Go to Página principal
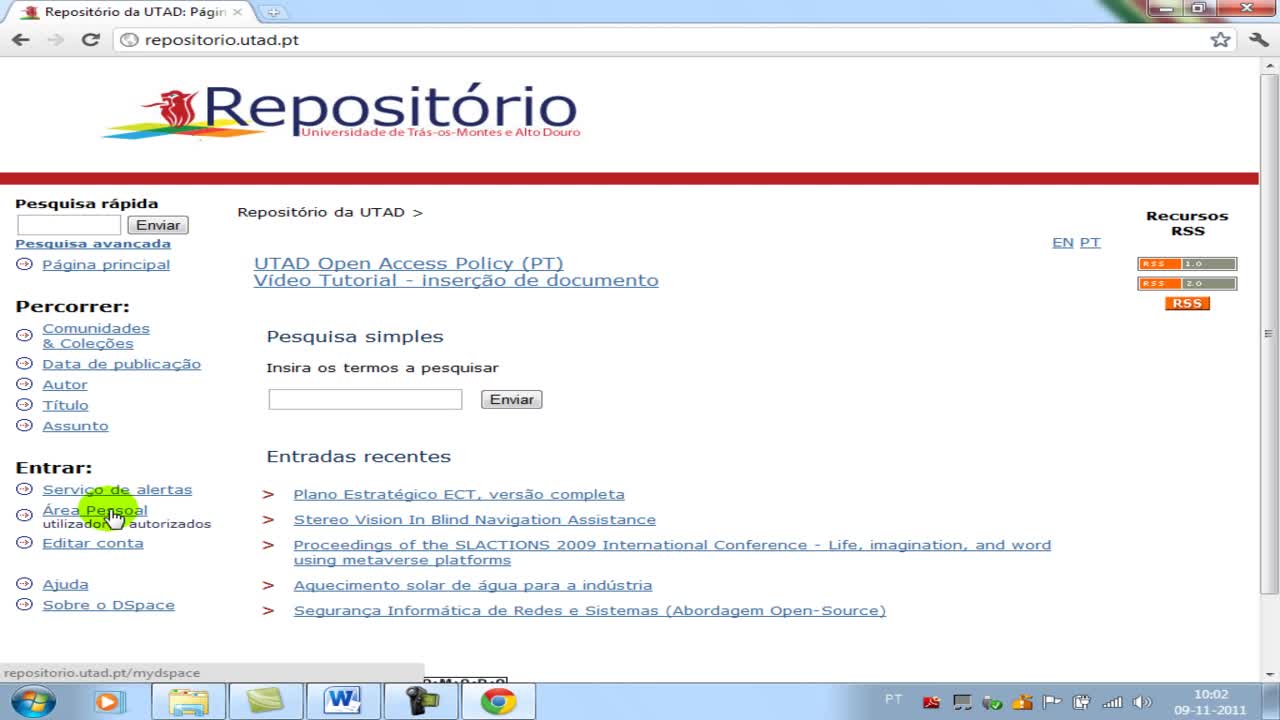This screenshot has height=720, width=1280. coord(106,264)
